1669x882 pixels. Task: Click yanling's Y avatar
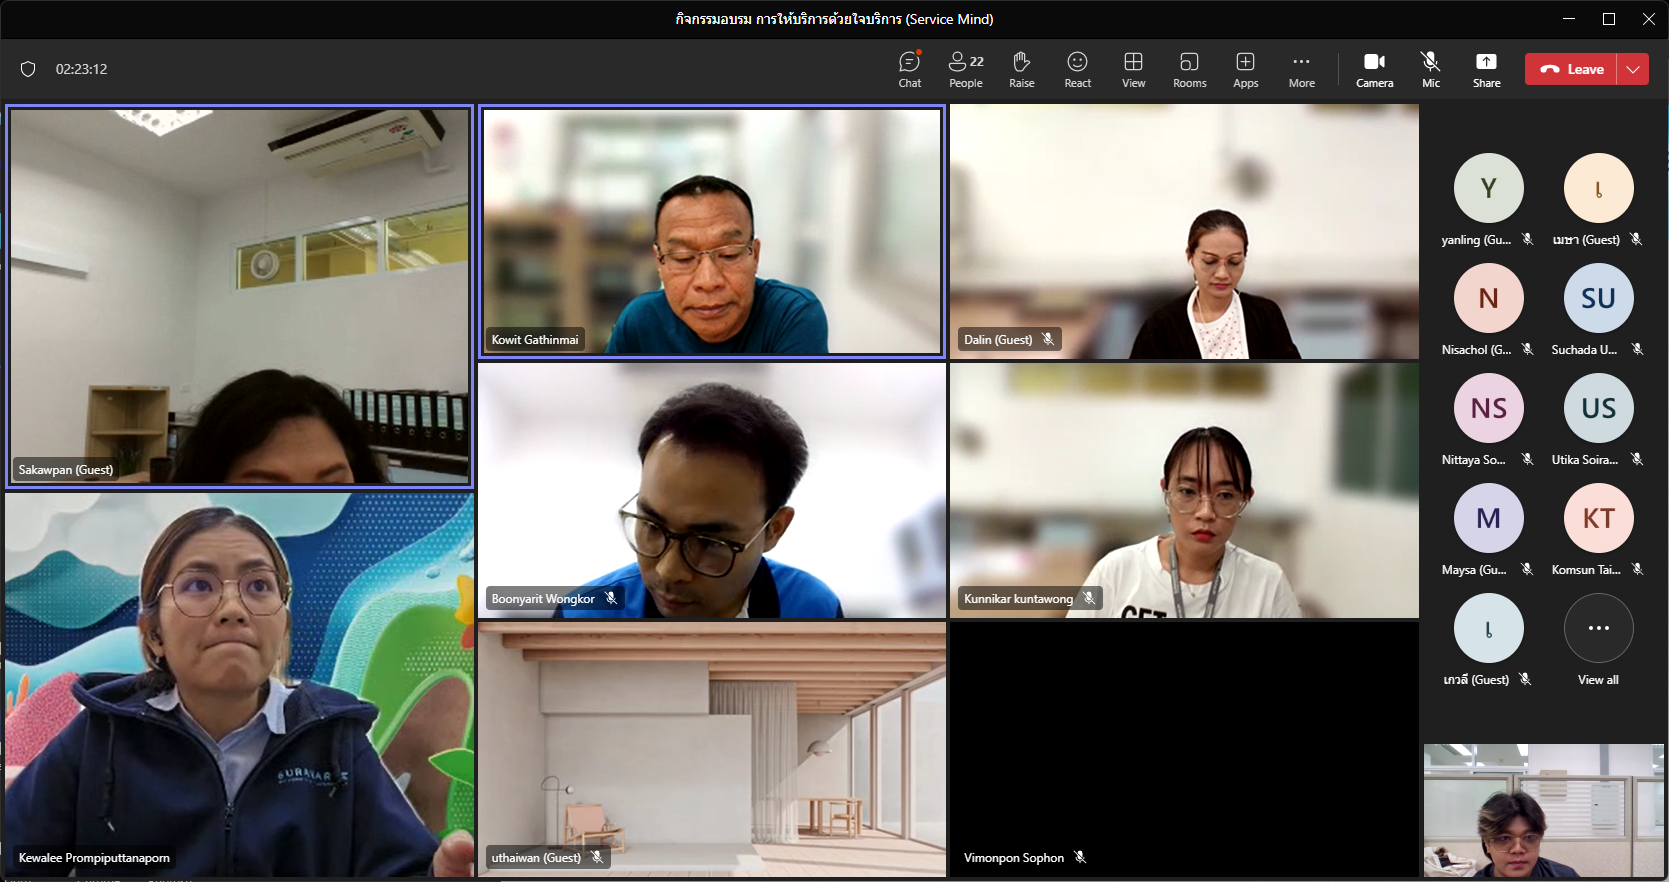1488,188
